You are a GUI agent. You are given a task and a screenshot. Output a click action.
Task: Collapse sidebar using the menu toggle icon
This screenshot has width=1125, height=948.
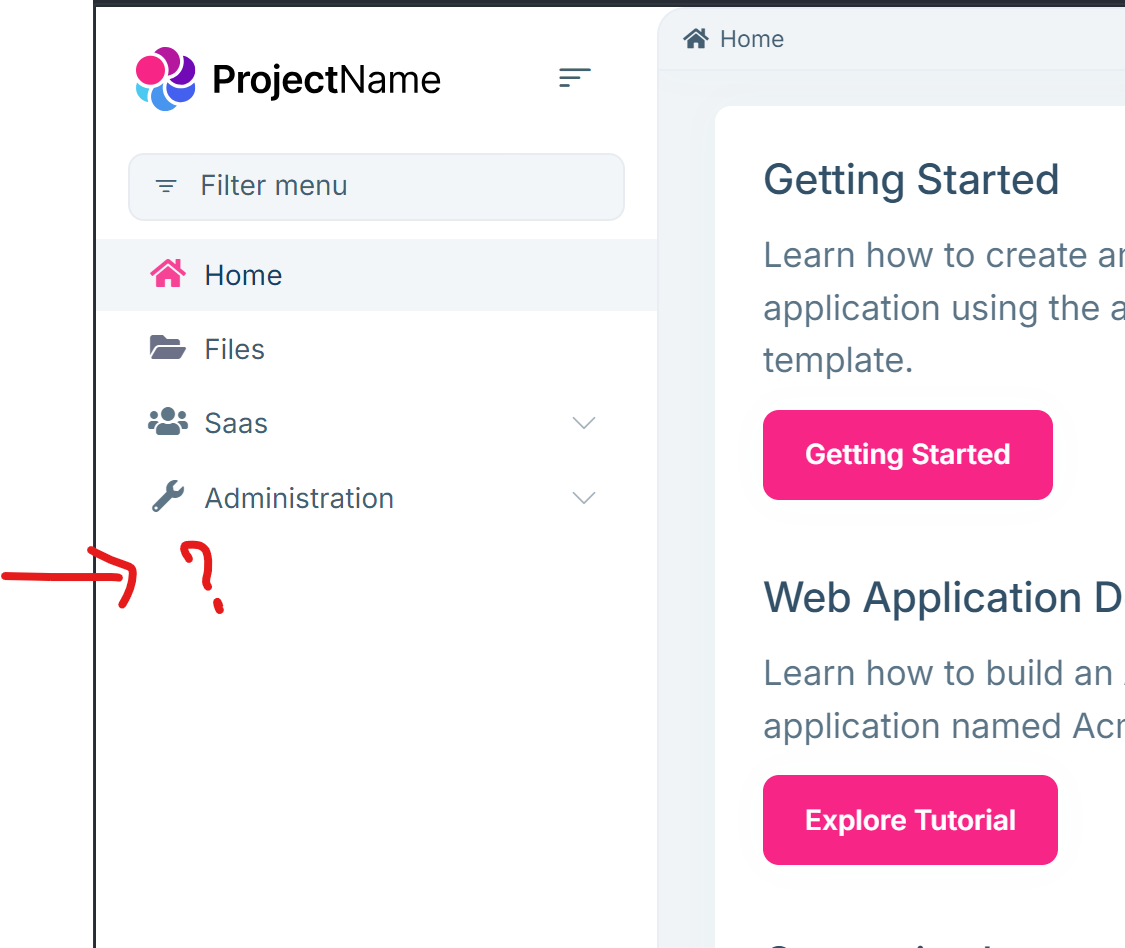574,78
